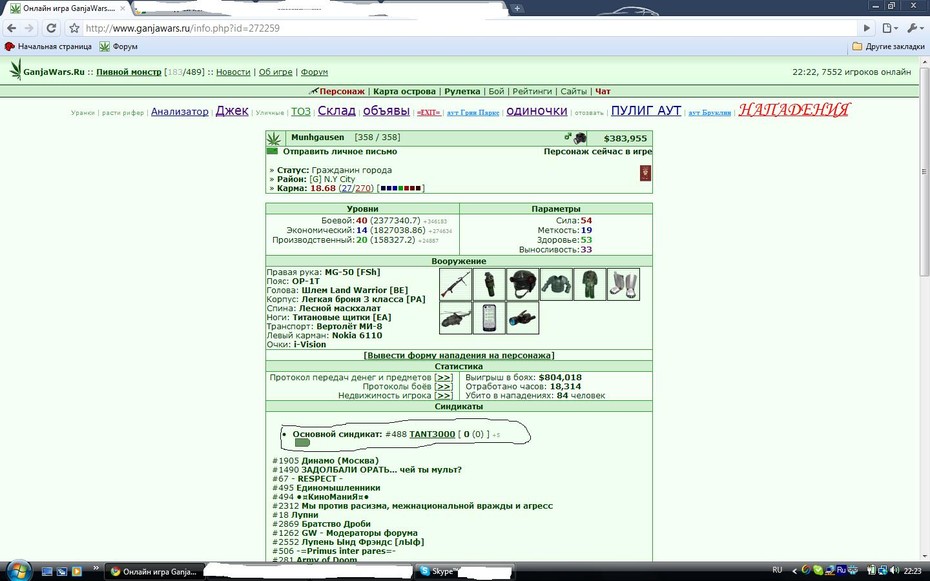Click the titanium greaves icon

click(x=623, y=285)
